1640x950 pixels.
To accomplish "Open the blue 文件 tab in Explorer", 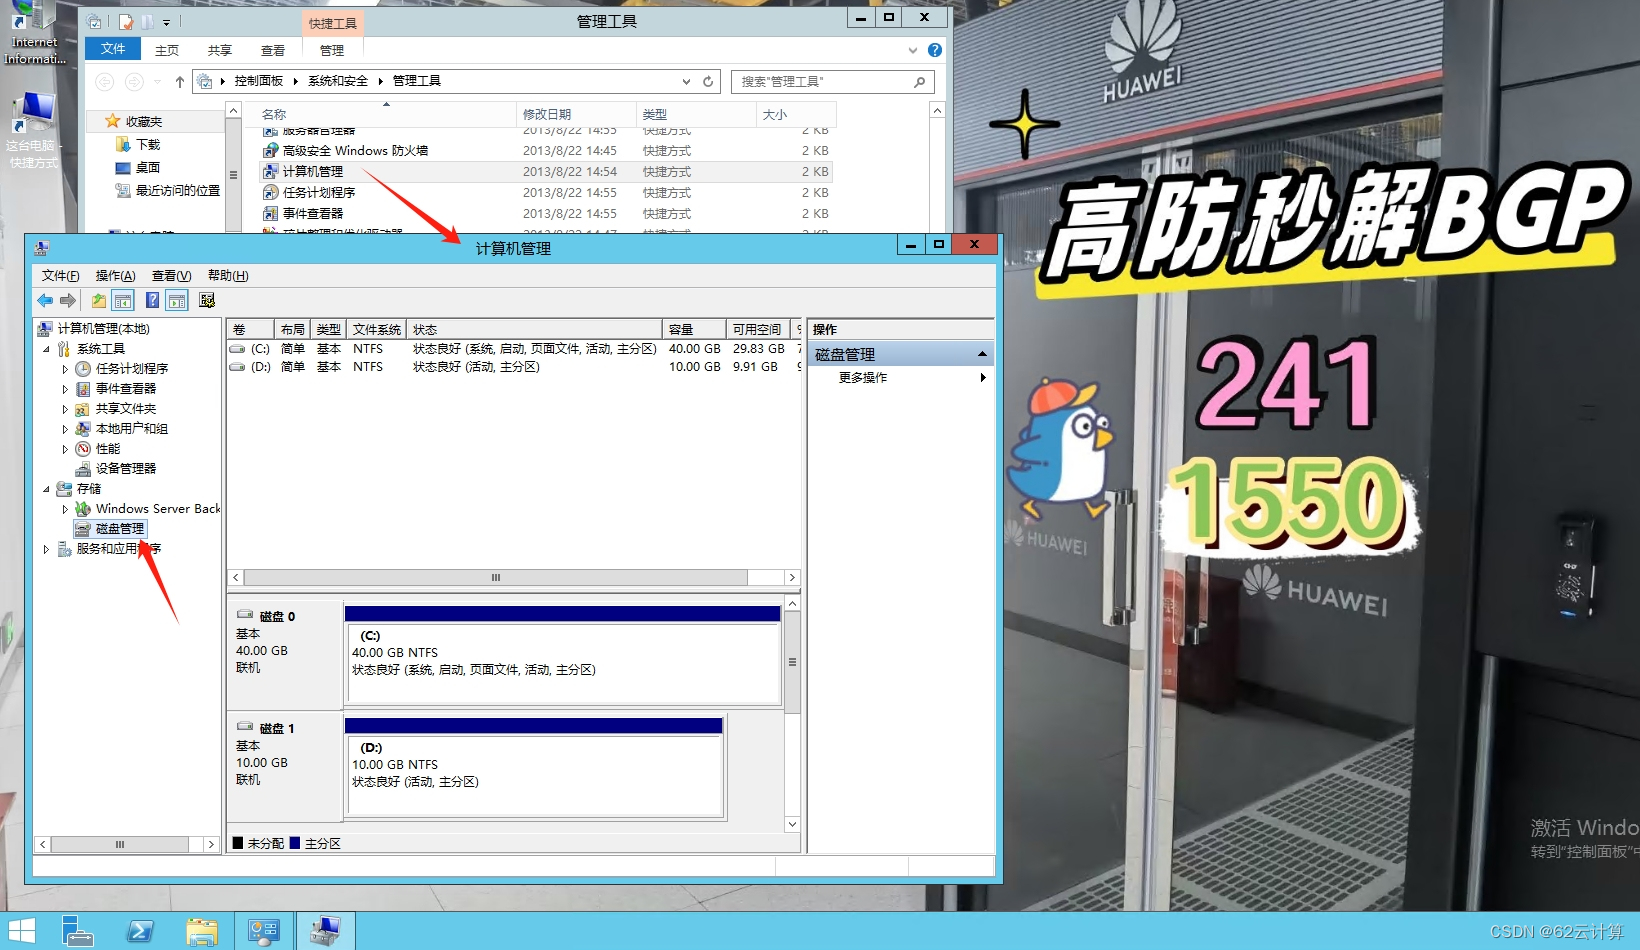I will [113, 49].
